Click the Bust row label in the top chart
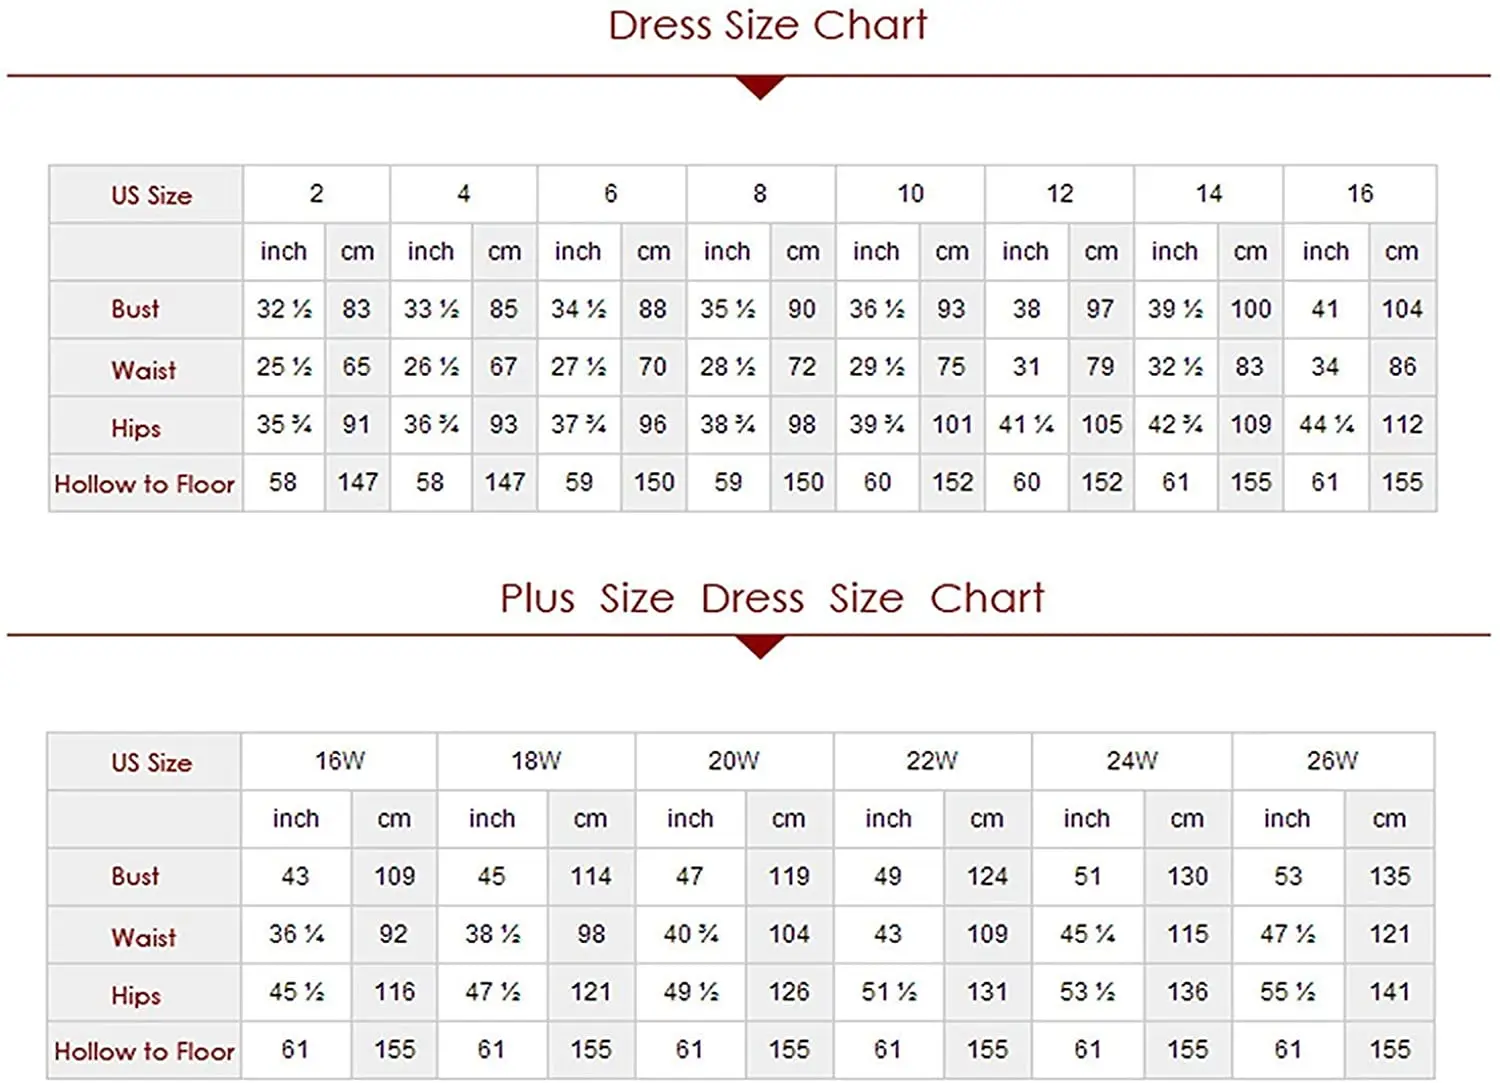Screen dimensions: 1500x1083 [x=136, y=310]
